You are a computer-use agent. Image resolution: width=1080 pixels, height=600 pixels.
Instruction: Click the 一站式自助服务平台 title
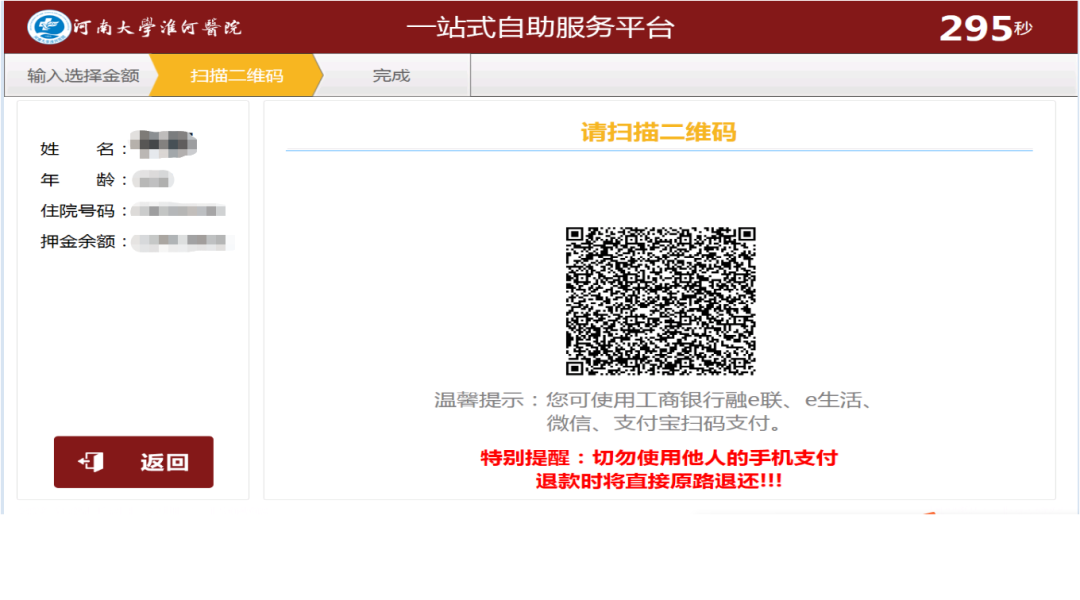(x=540, y=28)
